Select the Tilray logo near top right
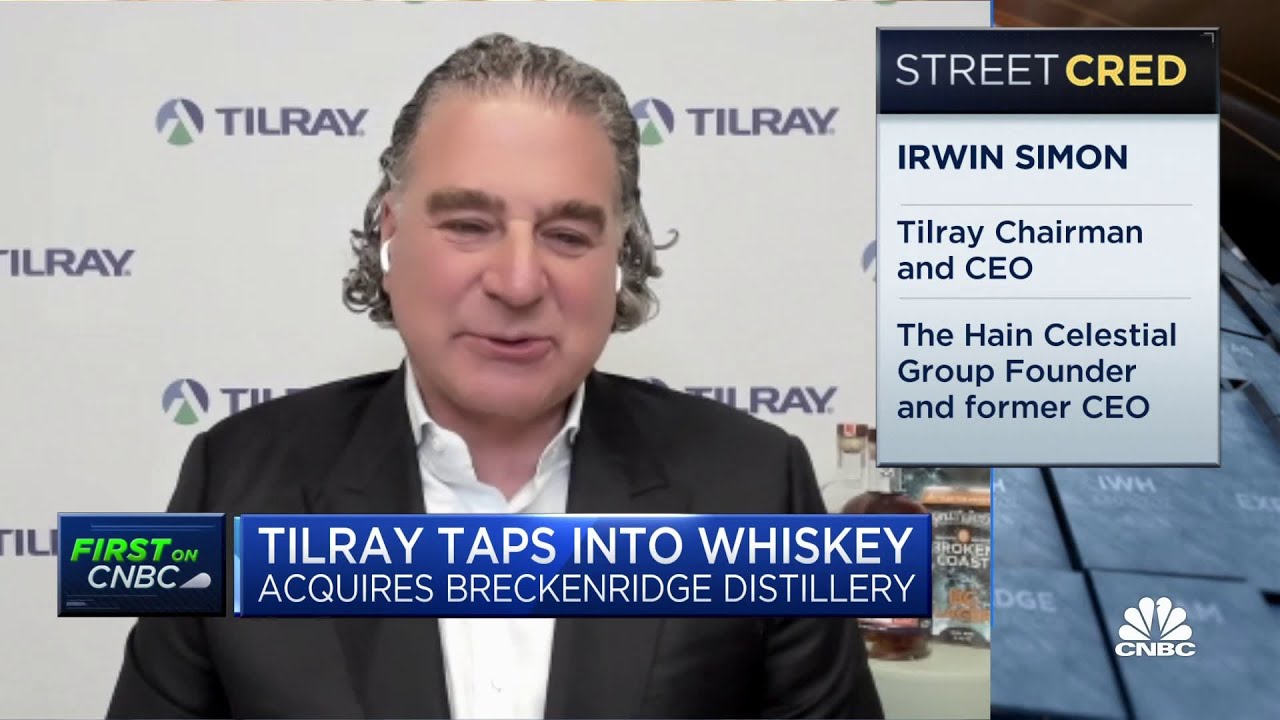 [744, 118]
